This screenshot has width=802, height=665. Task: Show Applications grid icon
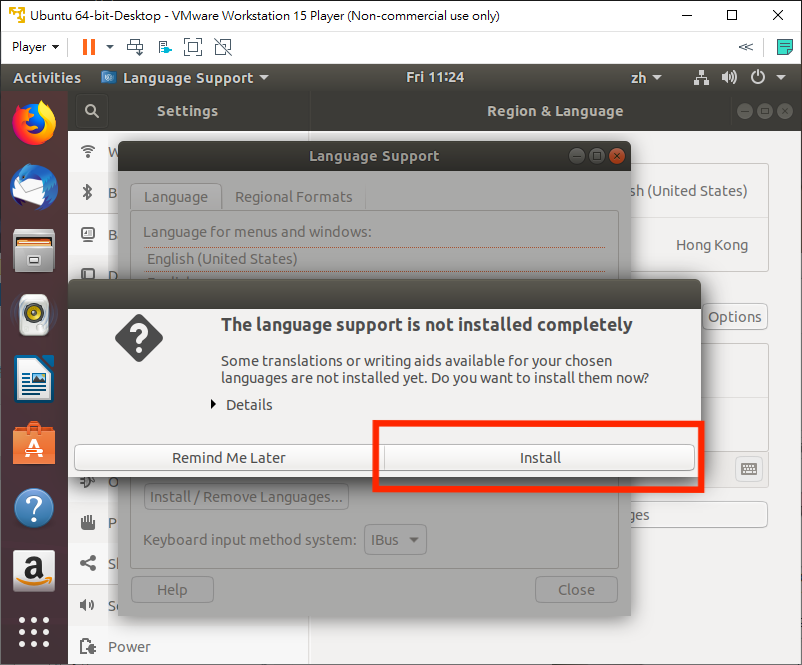[34, 632]
